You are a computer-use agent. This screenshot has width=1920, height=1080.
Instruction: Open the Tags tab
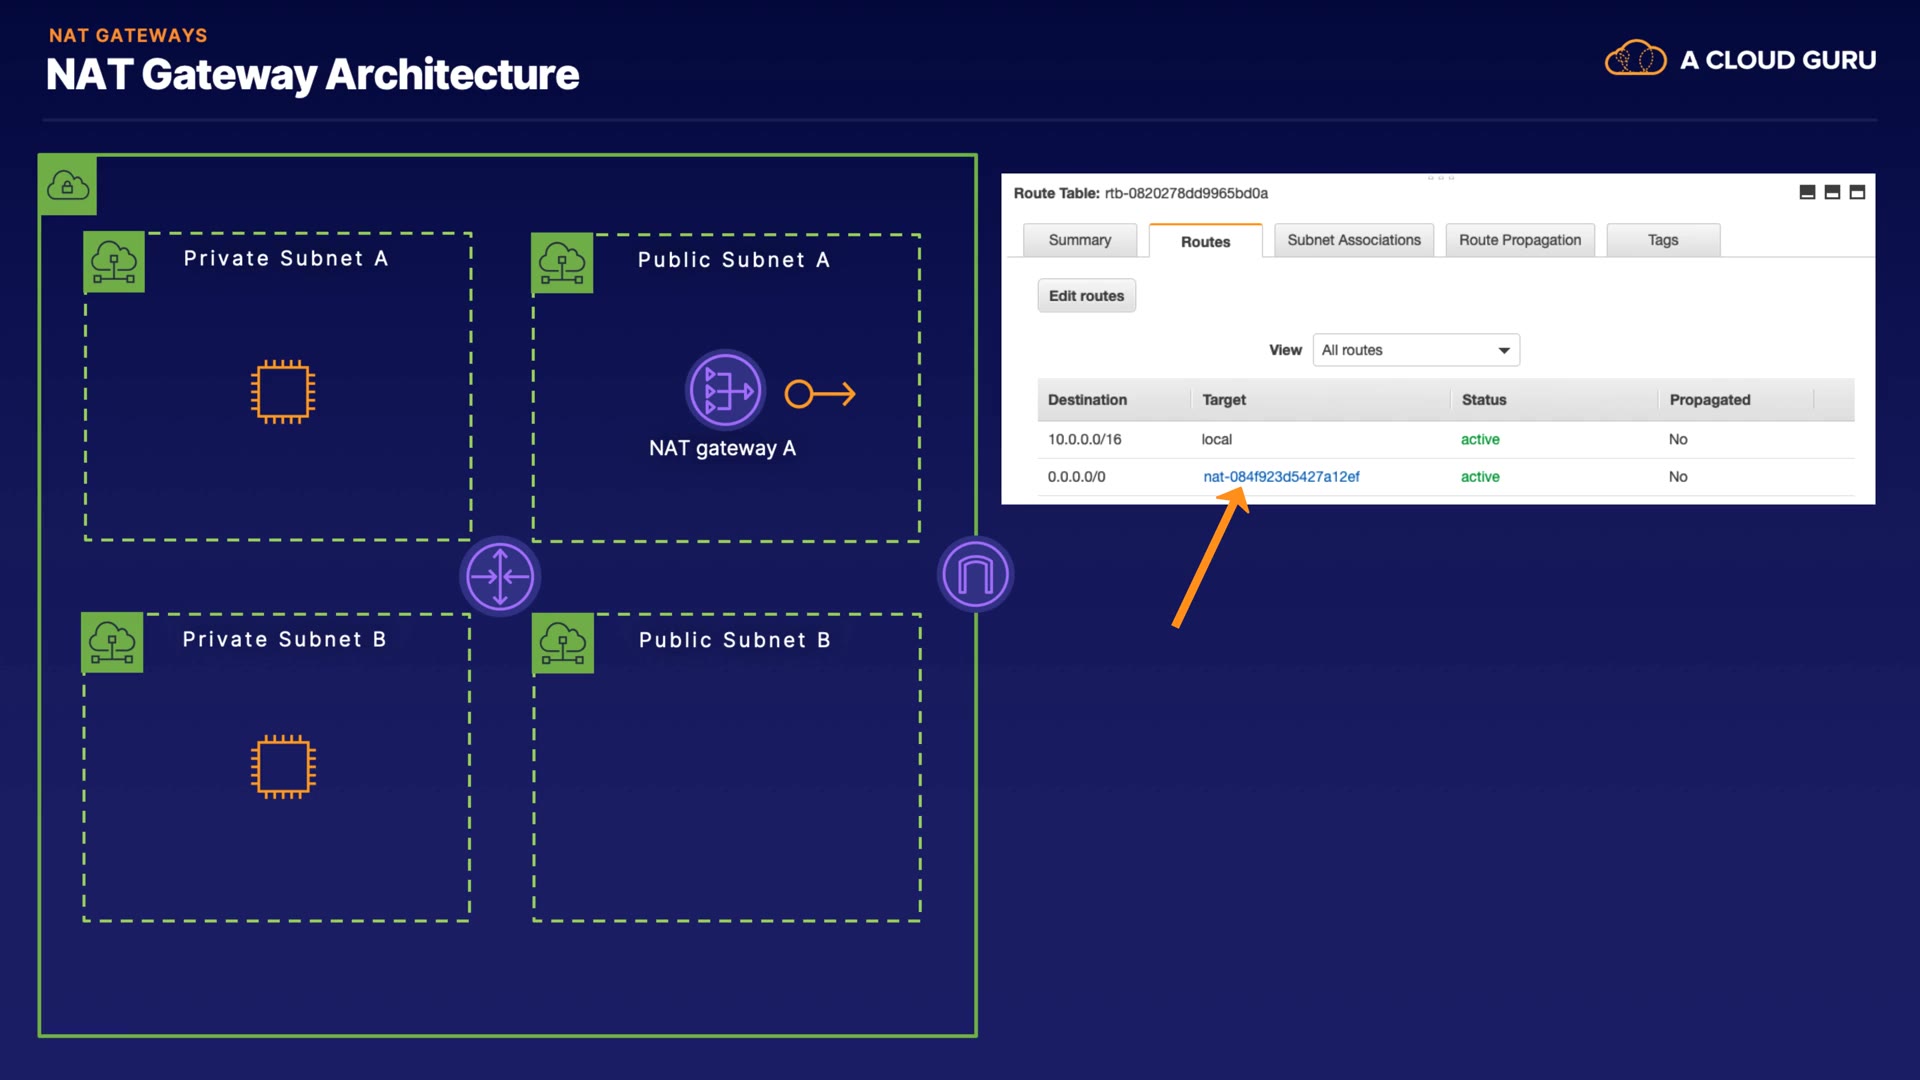1662,240
